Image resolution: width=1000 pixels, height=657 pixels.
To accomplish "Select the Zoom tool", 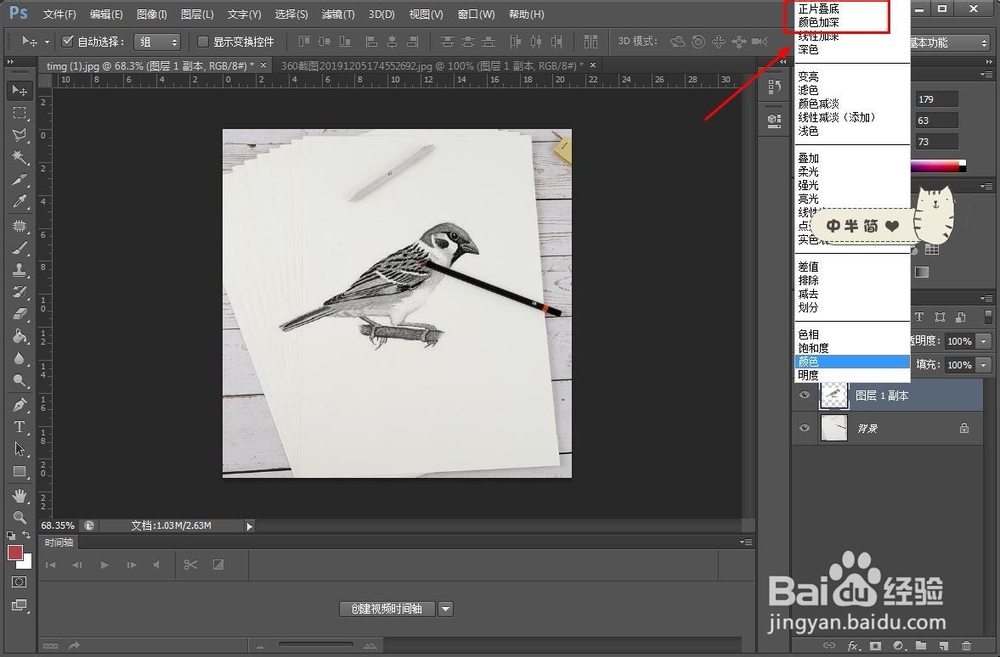I will pyautogui.click(x=19, y=517).
